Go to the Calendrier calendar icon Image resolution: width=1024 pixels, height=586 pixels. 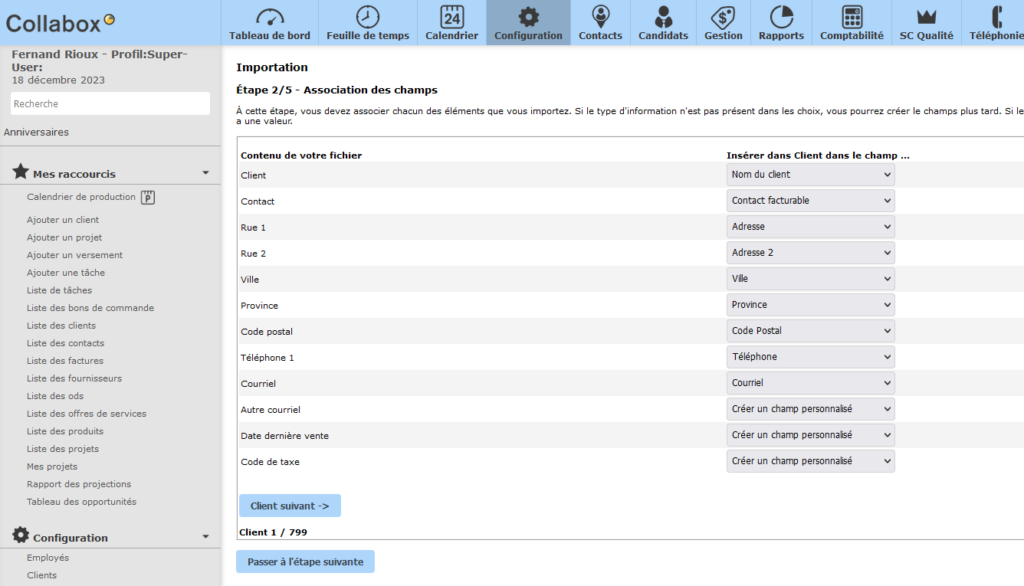[x=452, y=17]
